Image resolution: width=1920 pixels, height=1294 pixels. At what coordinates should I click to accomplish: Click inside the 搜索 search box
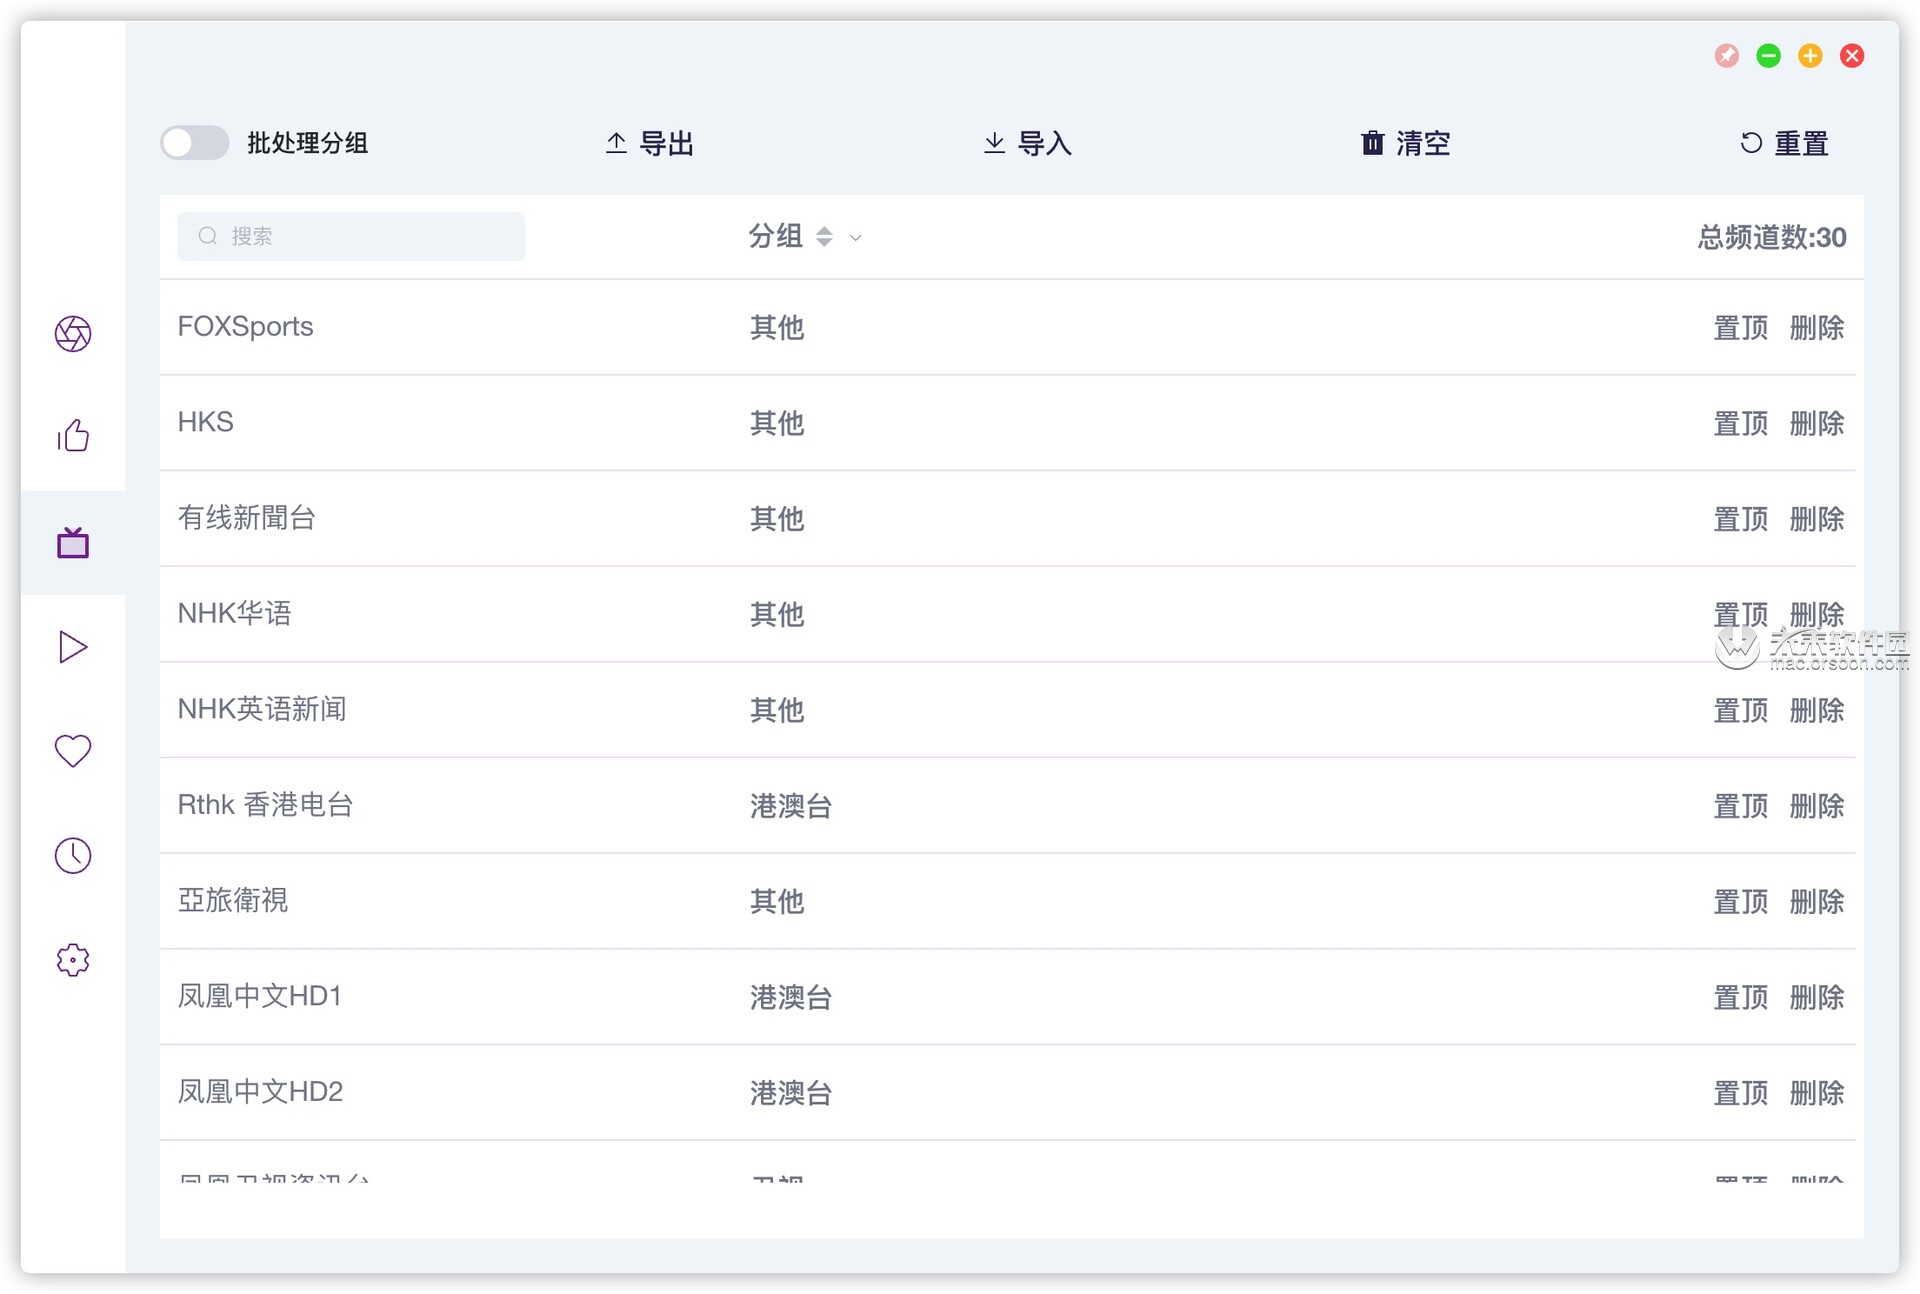(350, 236)
